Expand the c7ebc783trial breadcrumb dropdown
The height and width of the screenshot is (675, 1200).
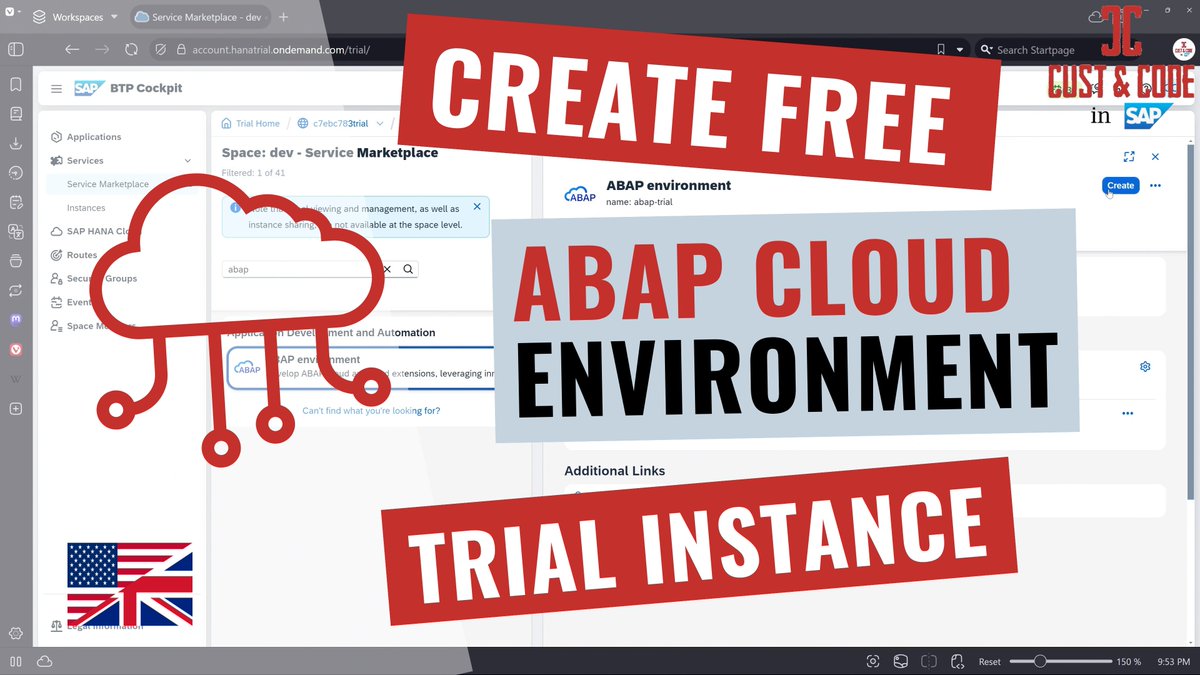pyautogui.click(x=380, y=123)
